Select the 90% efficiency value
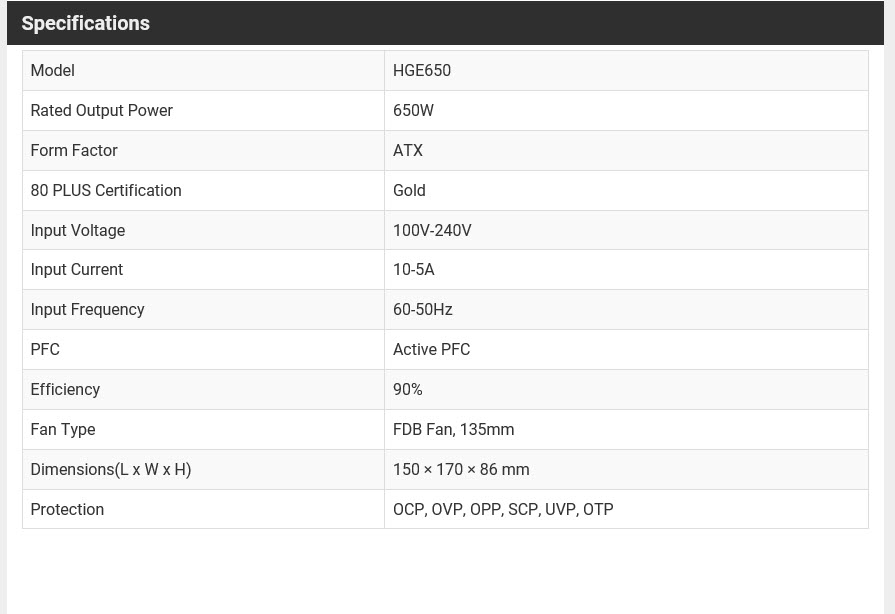The height and width of the screenshot is (614, 895). point(408,390)
